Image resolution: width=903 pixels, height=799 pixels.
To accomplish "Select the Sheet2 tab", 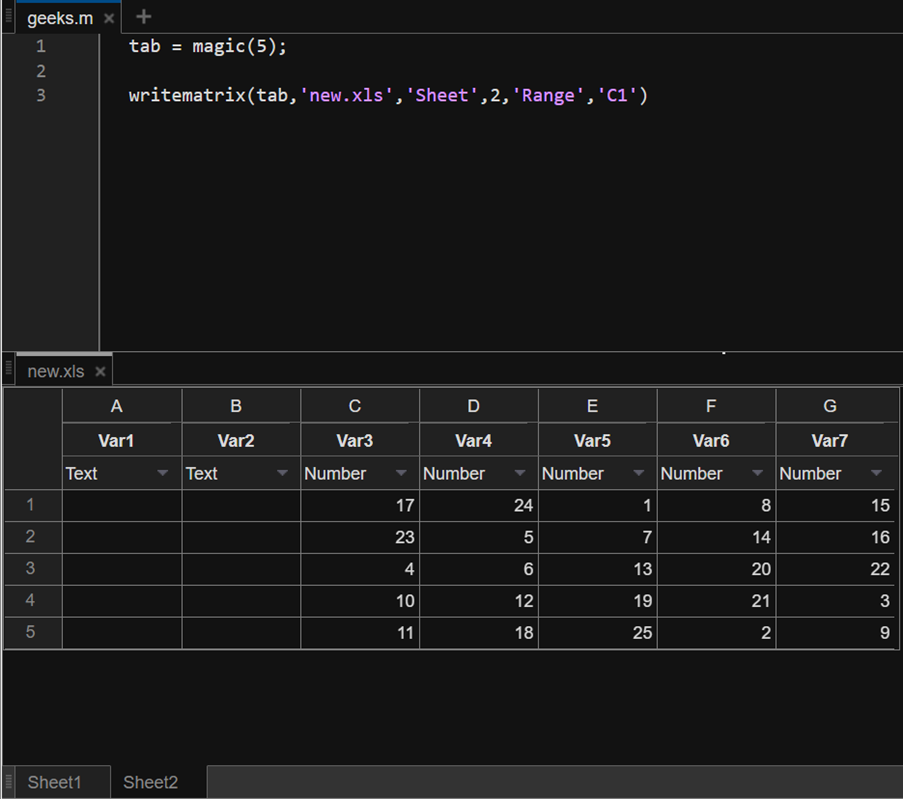I will (150, 782).
